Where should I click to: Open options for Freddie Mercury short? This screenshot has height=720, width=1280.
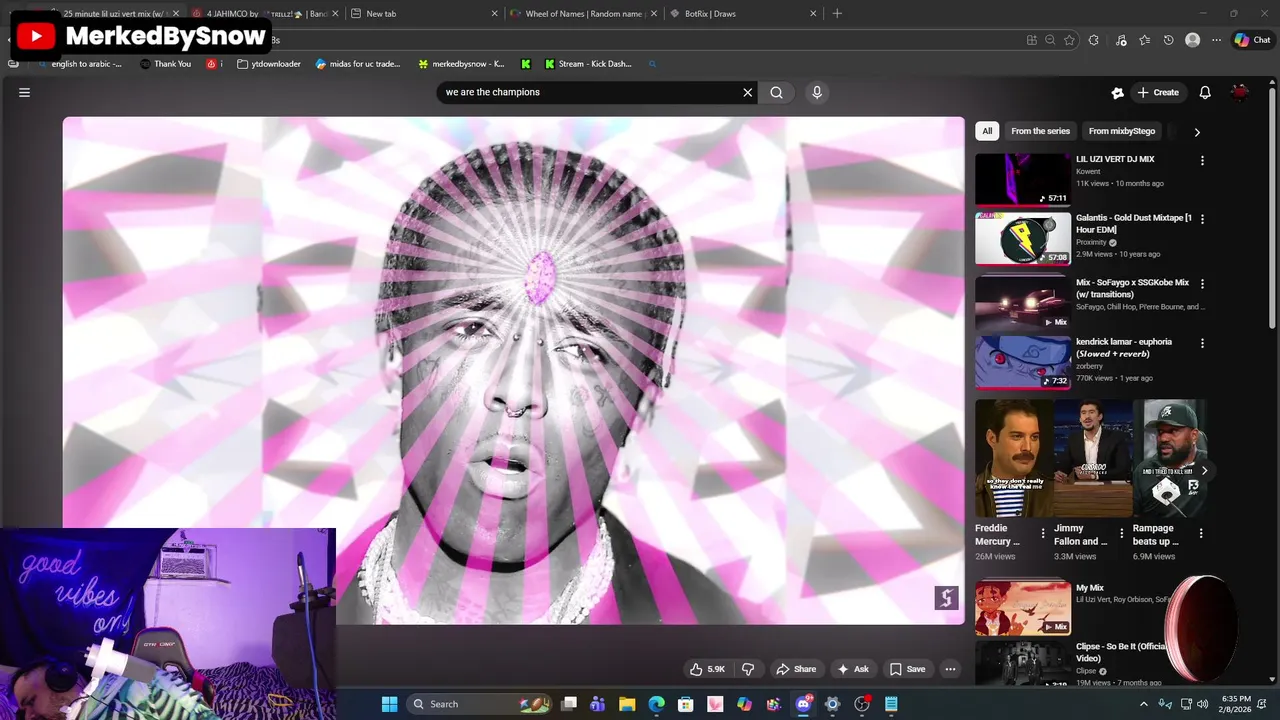pos(1043,533)
